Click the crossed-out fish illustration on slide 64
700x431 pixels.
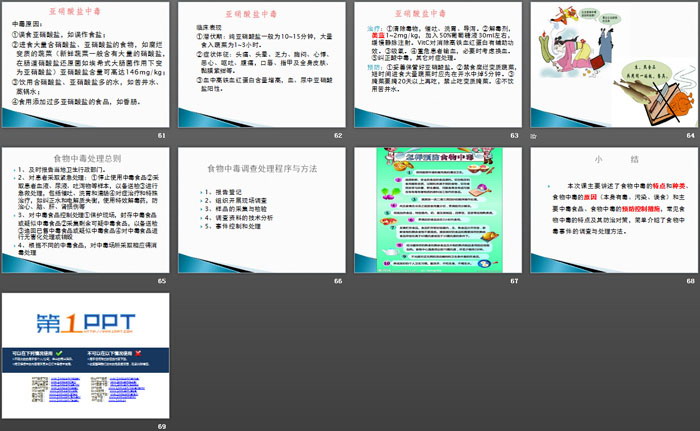click(x=655, y=100)
